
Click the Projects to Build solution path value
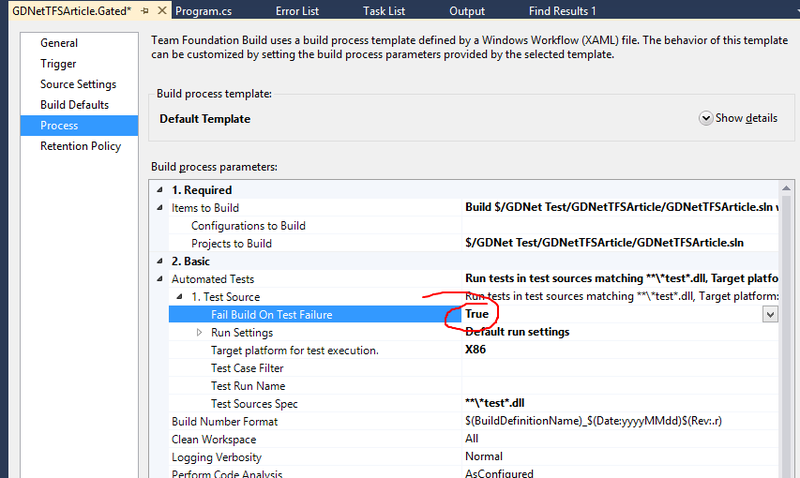[604, 243]
